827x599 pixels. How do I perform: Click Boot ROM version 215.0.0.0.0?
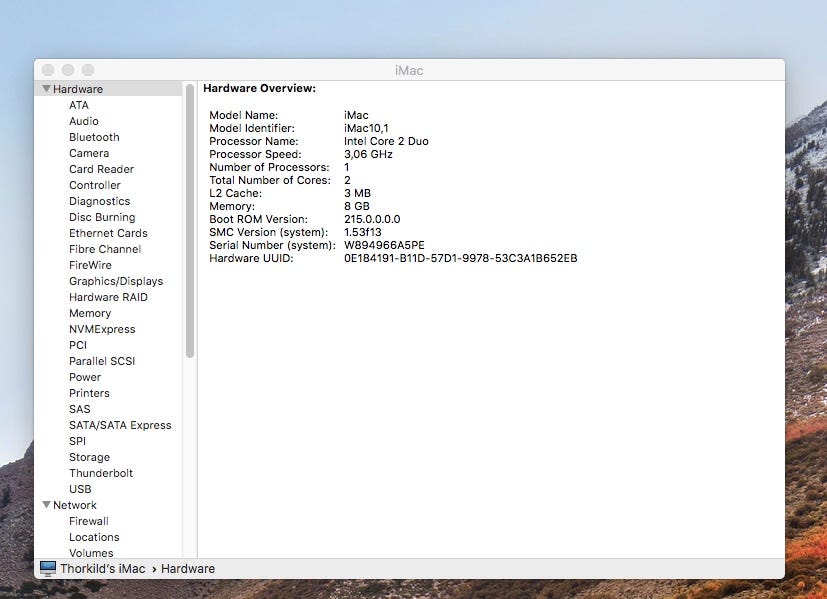pos(372,219)
